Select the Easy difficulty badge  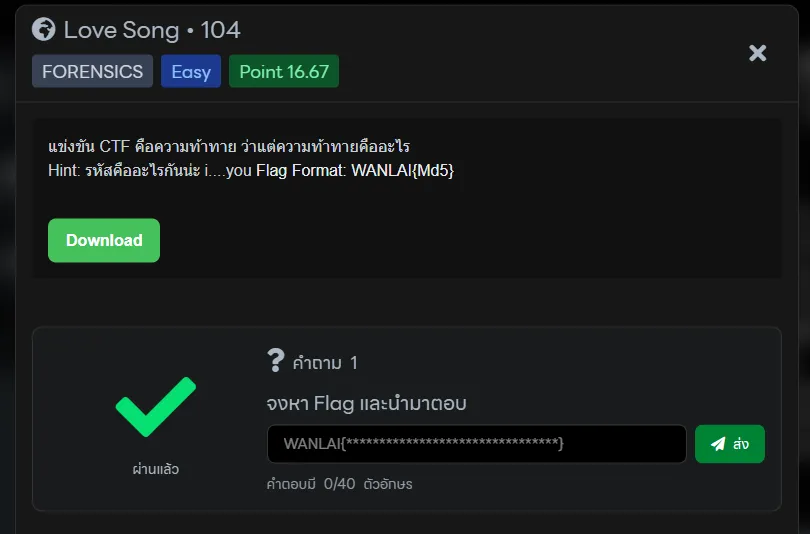pyautogui.click(x=191, y=72)
